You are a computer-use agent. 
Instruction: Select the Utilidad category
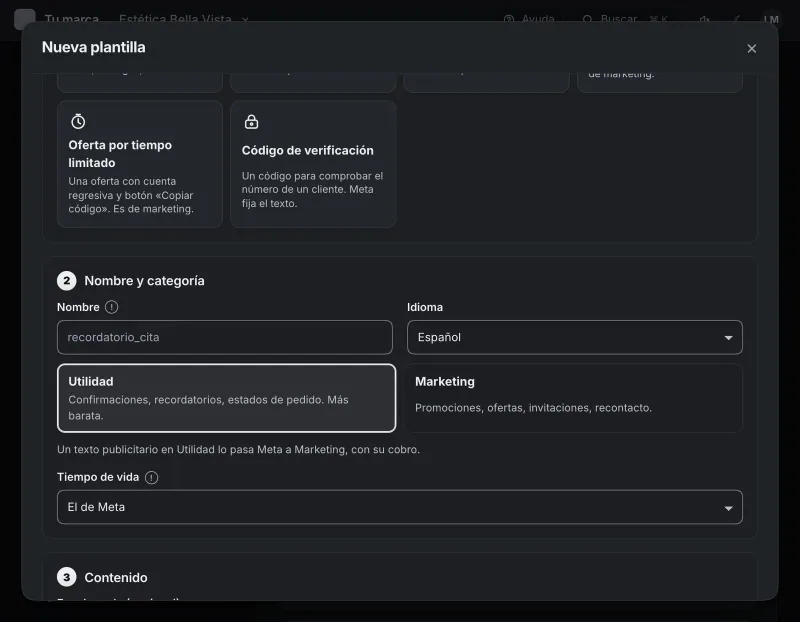(227, 398)
